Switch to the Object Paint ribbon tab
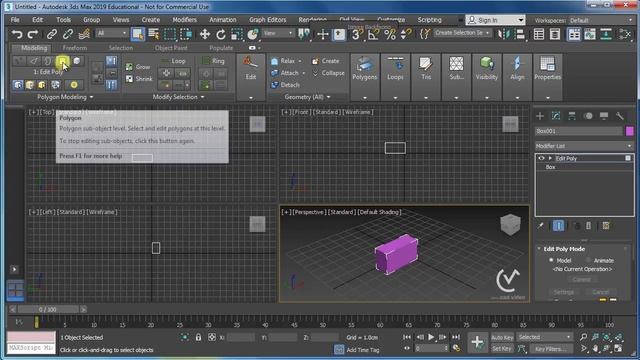 tap(171, 48)
